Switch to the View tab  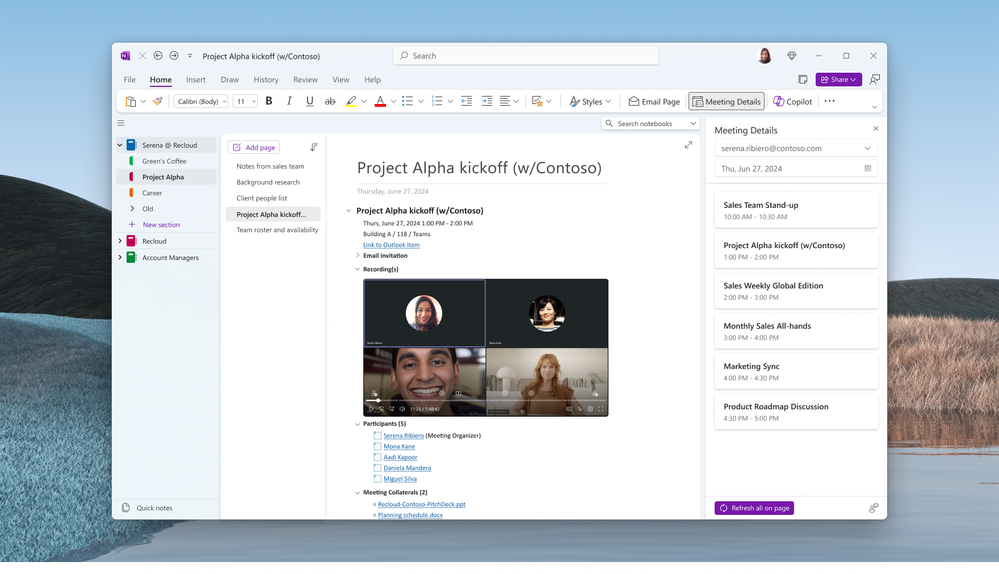(340, 80)
